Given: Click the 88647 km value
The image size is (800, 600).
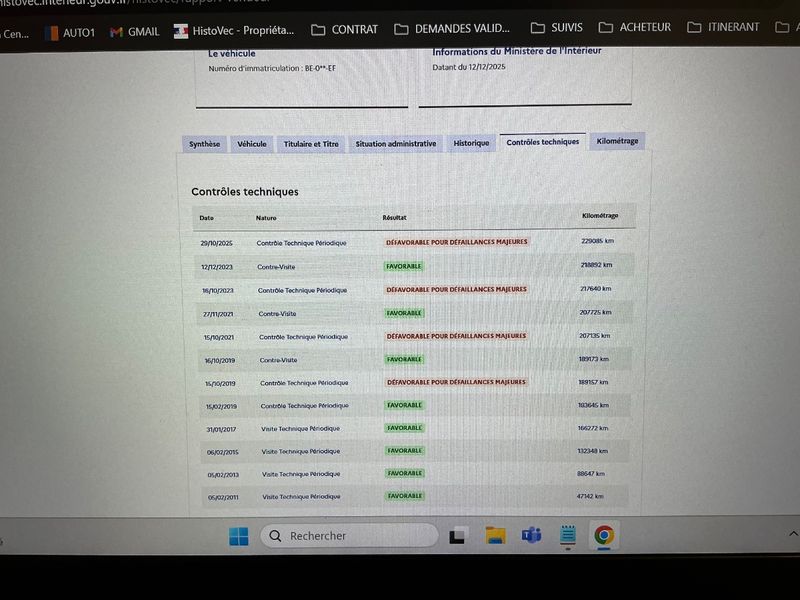Looking at the screenshot, I should coord(591,473).
